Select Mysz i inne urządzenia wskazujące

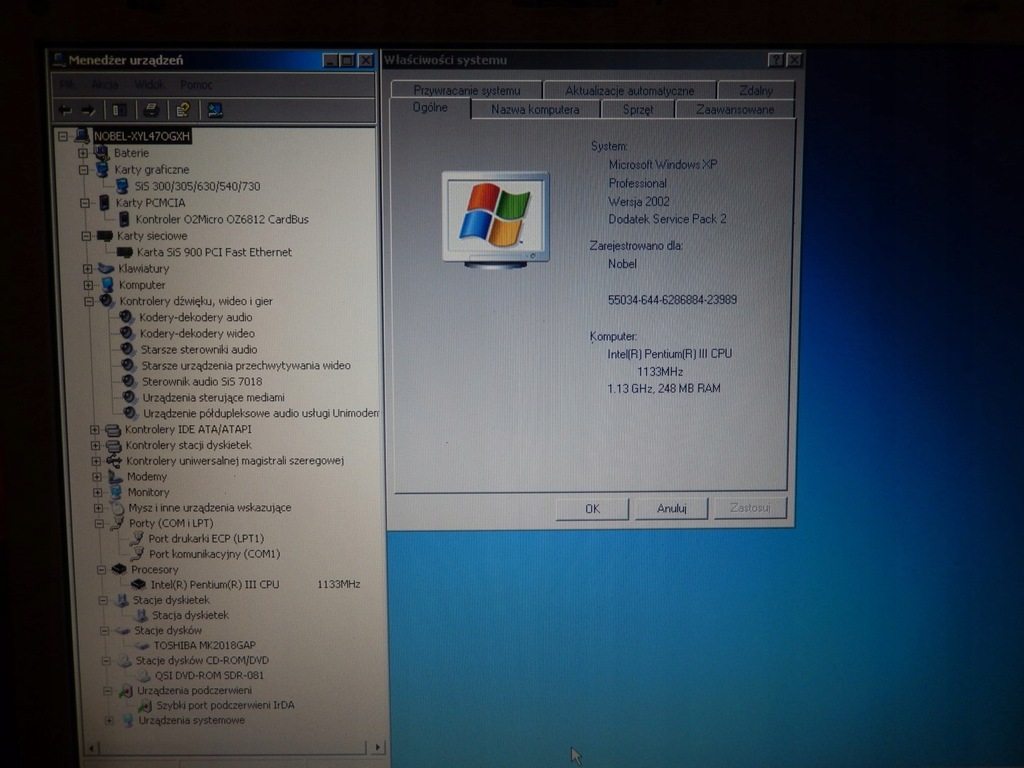pyautogui.click(x=210, y=507)
